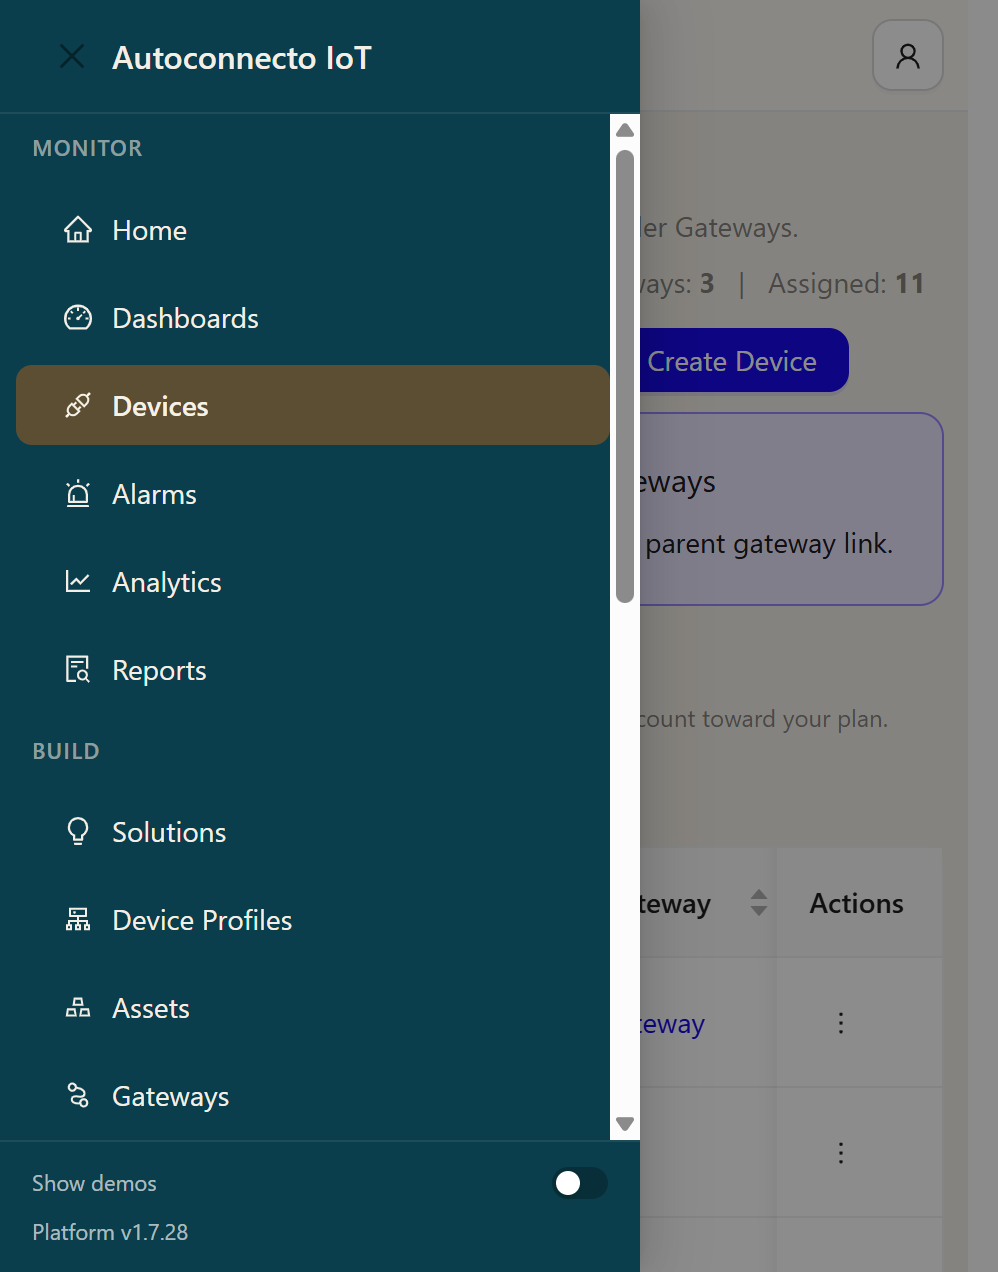Click the Solutions lightbulb icon

pyautogui.click(x=78, y=832)
